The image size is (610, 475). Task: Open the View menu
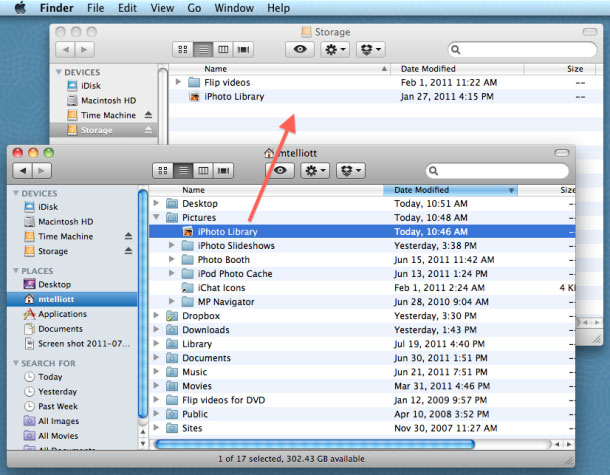(162, 8)
